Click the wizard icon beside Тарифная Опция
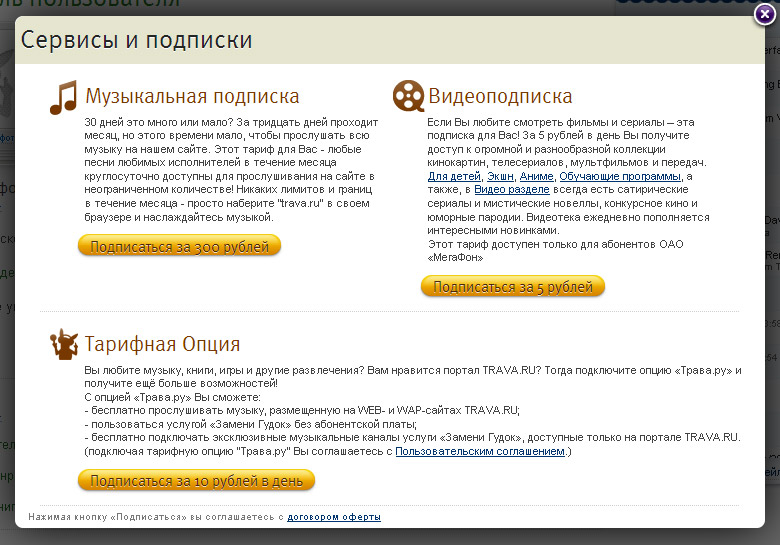Screen dimensions: 780x545 coord(63,344)
